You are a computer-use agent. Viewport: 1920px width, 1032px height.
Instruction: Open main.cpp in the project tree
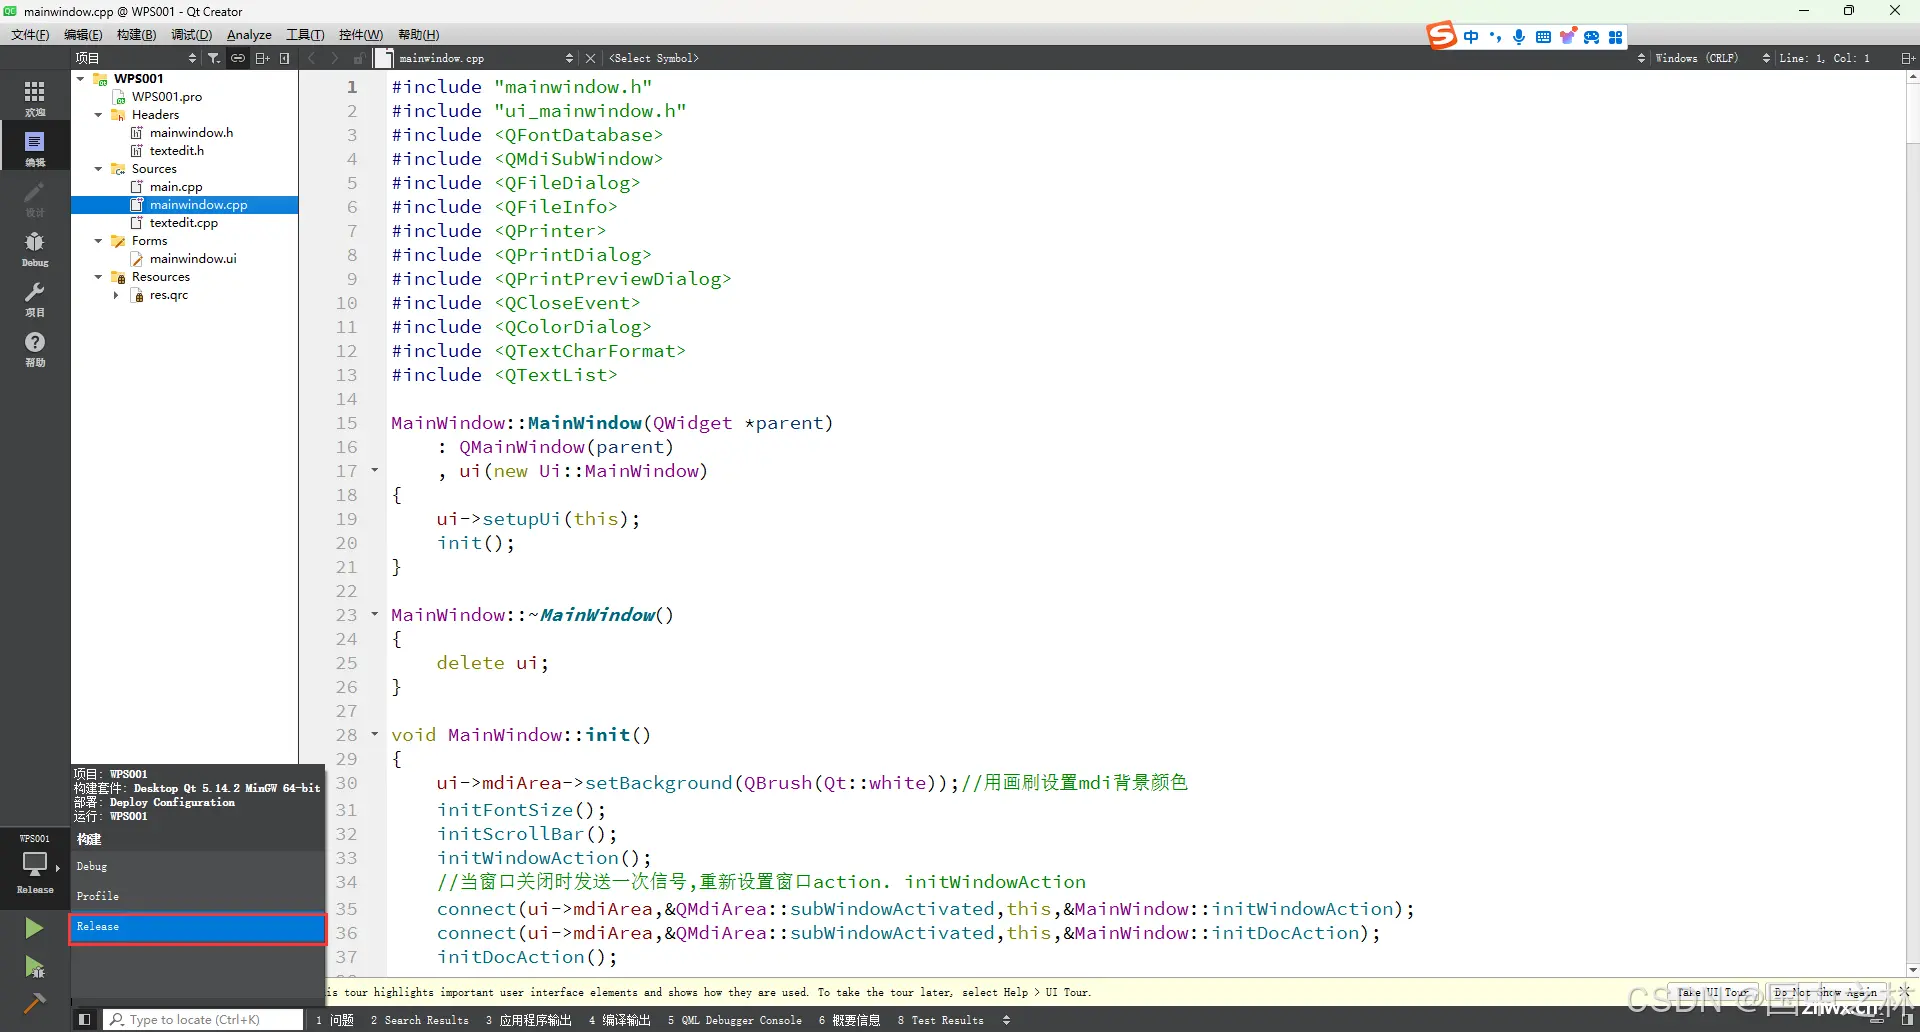176,187
